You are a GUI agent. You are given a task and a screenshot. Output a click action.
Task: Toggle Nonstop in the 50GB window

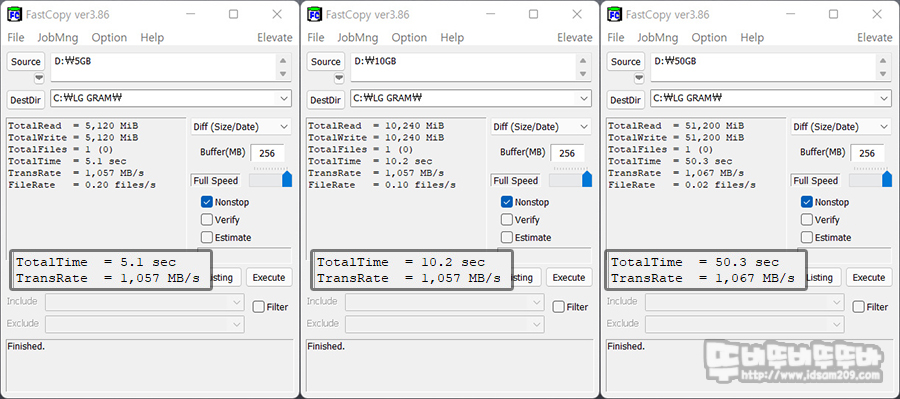click(x=808, y=202)
